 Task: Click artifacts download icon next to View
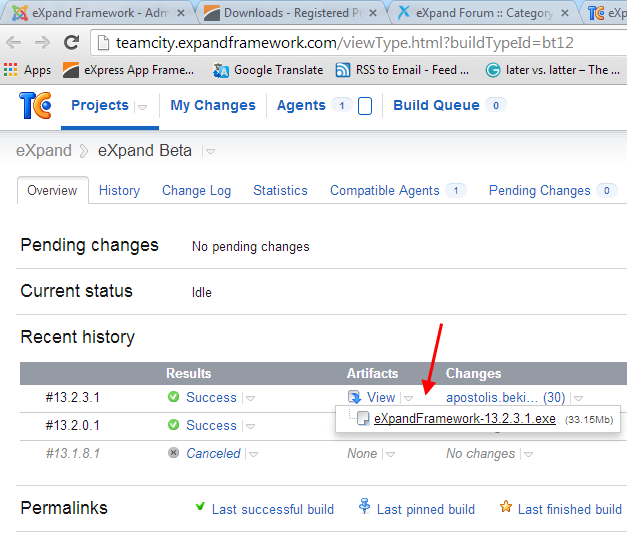(x=355, y=397)
